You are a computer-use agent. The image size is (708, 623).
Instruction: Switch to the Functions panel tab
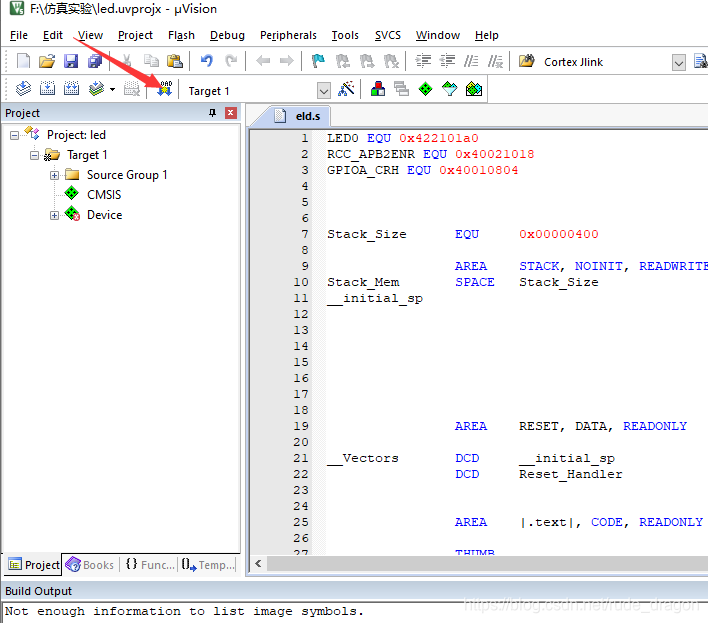pyautogui.click(x=150, y=565)
